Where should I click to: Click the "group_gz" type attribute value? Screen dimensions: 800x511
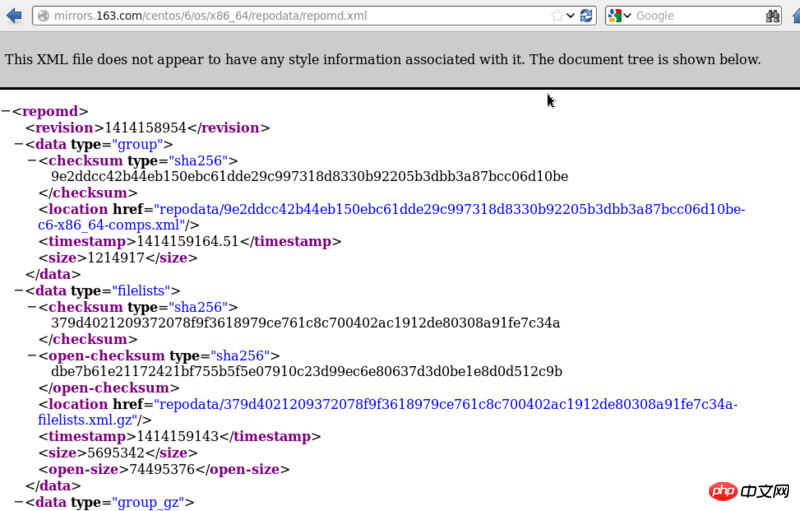coord(148,502)
